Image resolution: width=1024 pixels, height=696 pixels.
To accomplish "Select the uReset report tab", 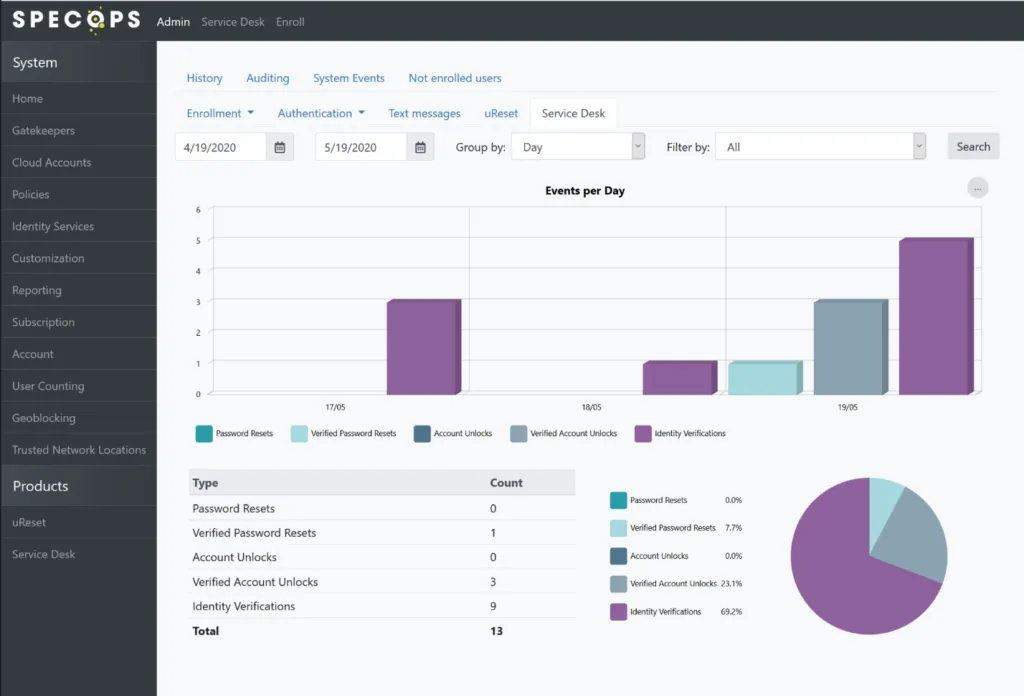I will (x=501, y=113).
